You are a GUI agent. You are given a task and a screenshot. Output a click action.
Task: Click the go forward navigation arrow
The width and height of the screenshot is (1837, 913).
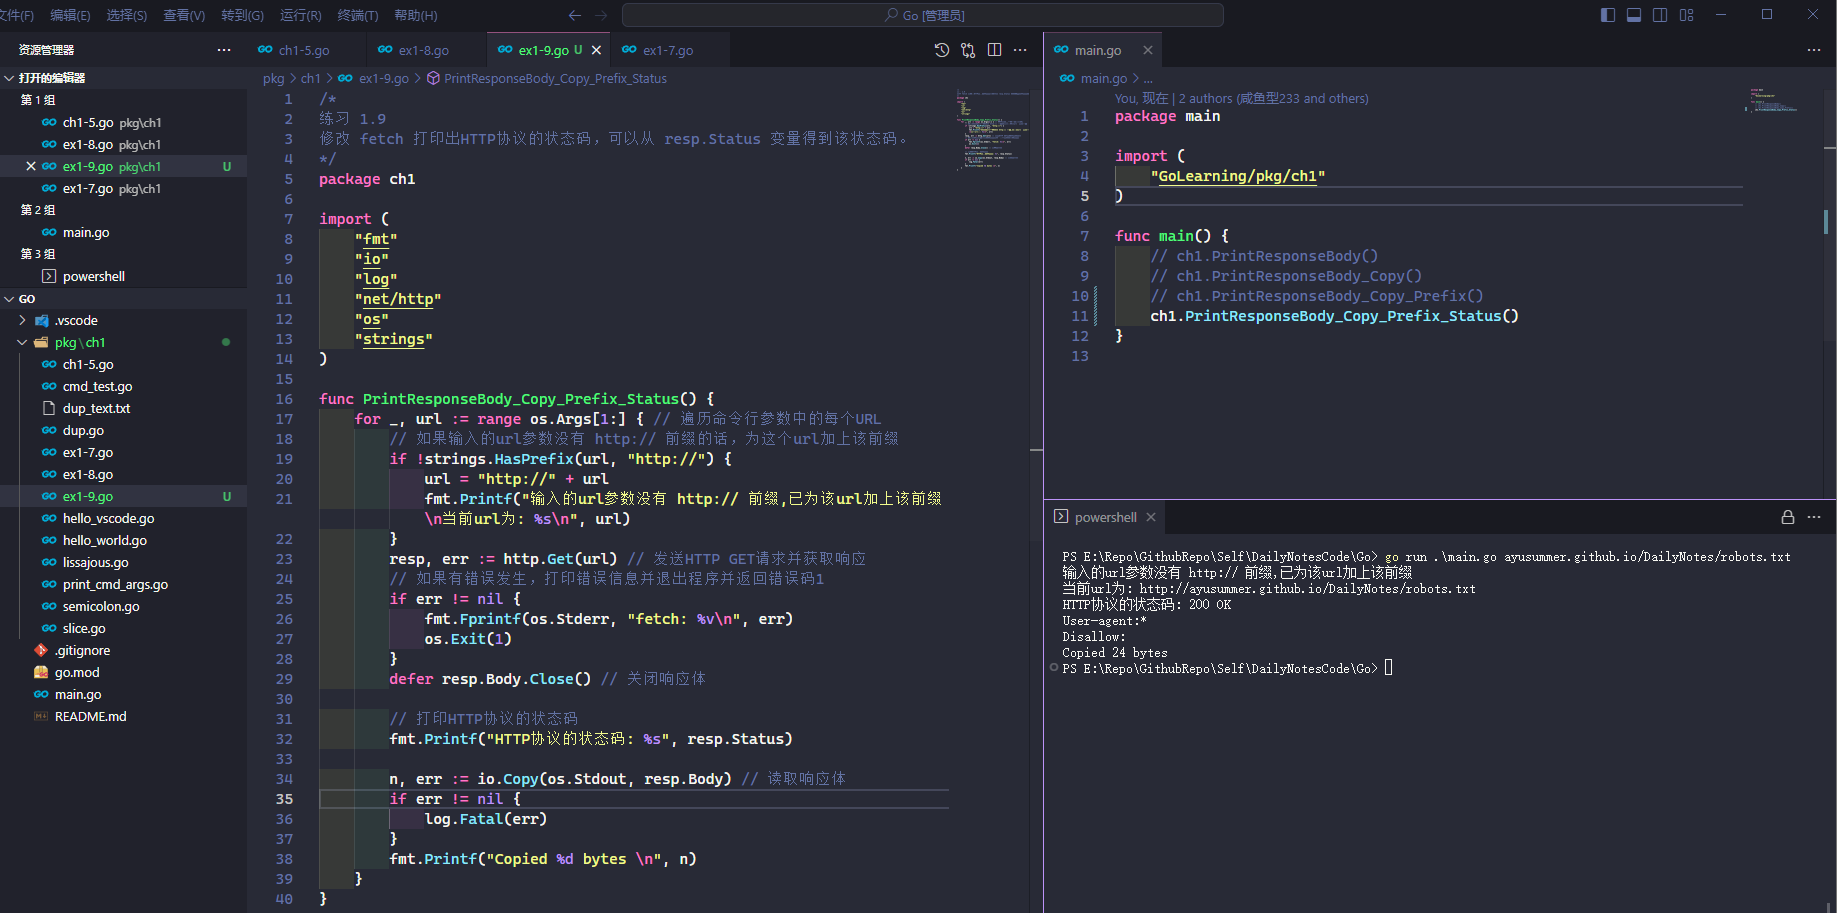pyautogui.click(x=601, y=15)
